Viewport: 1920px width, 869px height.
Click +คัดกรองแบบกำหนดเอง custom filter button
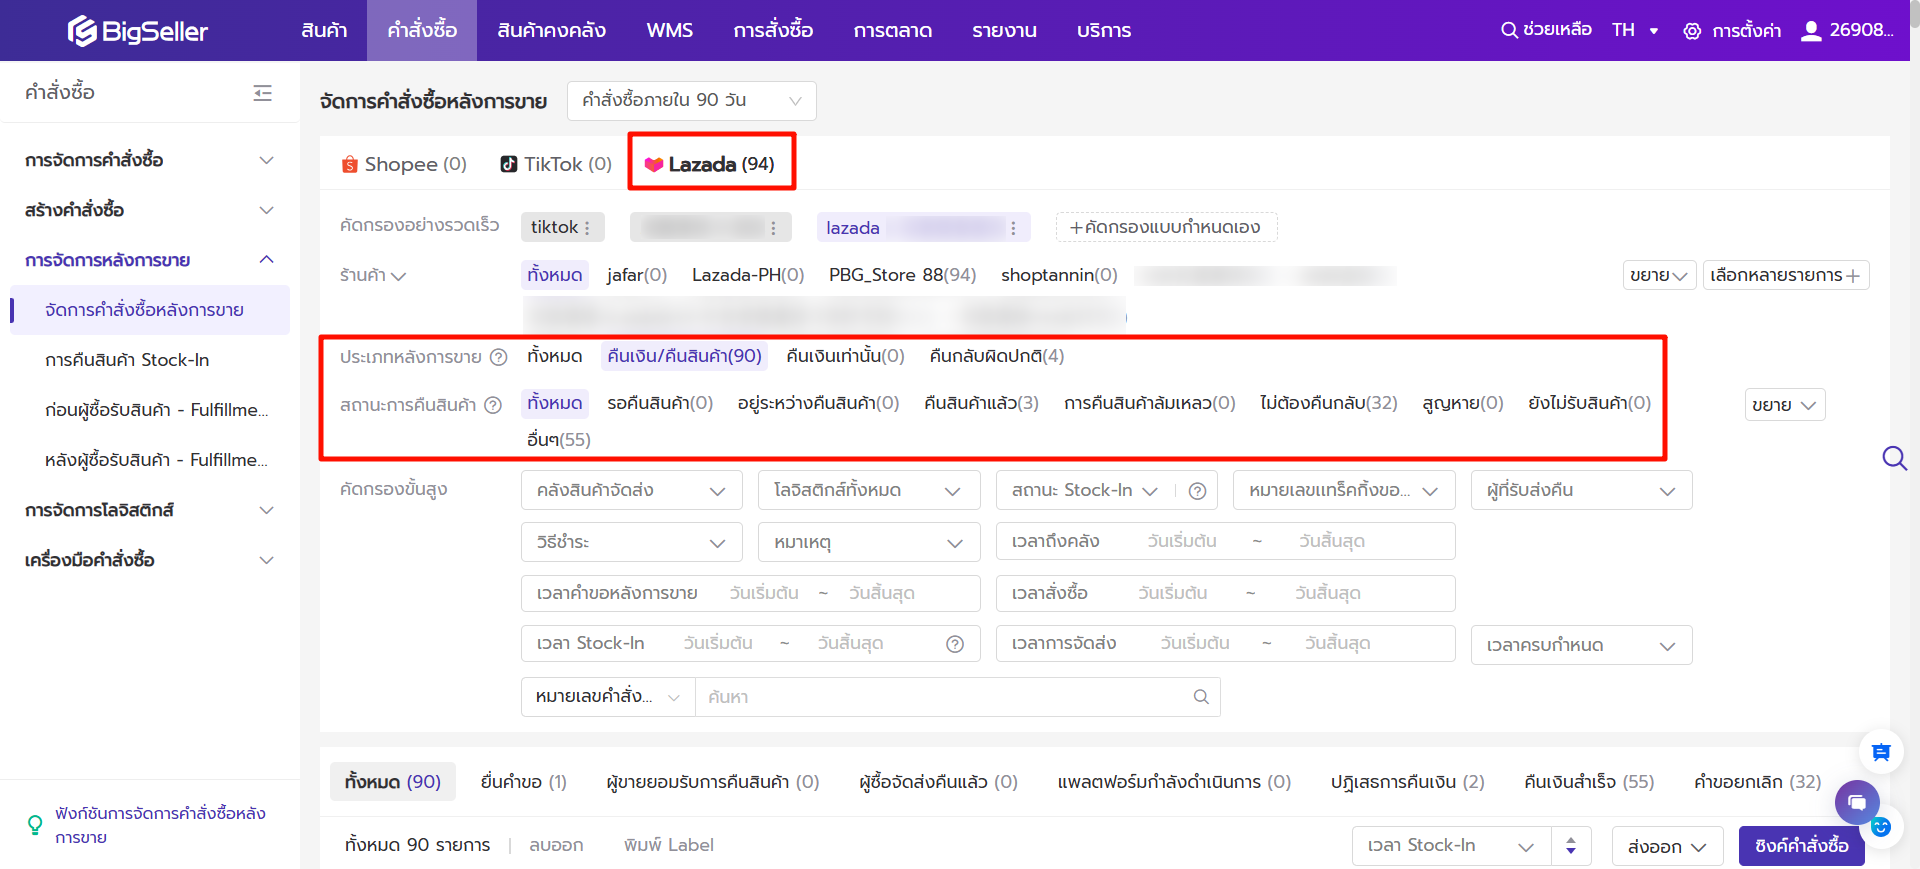pyautogui.click(x=1166, y=227)
